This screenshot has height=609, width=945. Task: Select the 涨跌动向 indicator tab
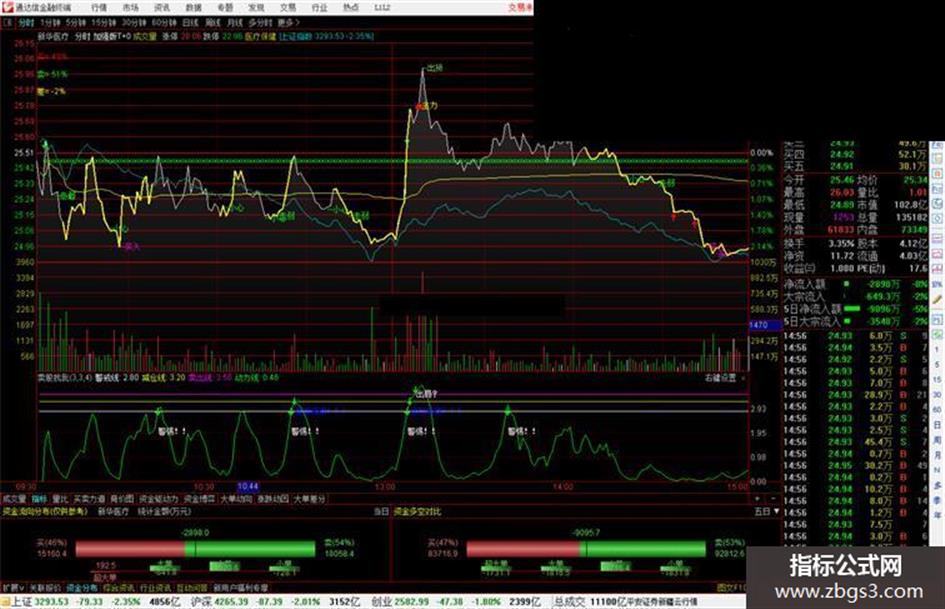point(272,499)
